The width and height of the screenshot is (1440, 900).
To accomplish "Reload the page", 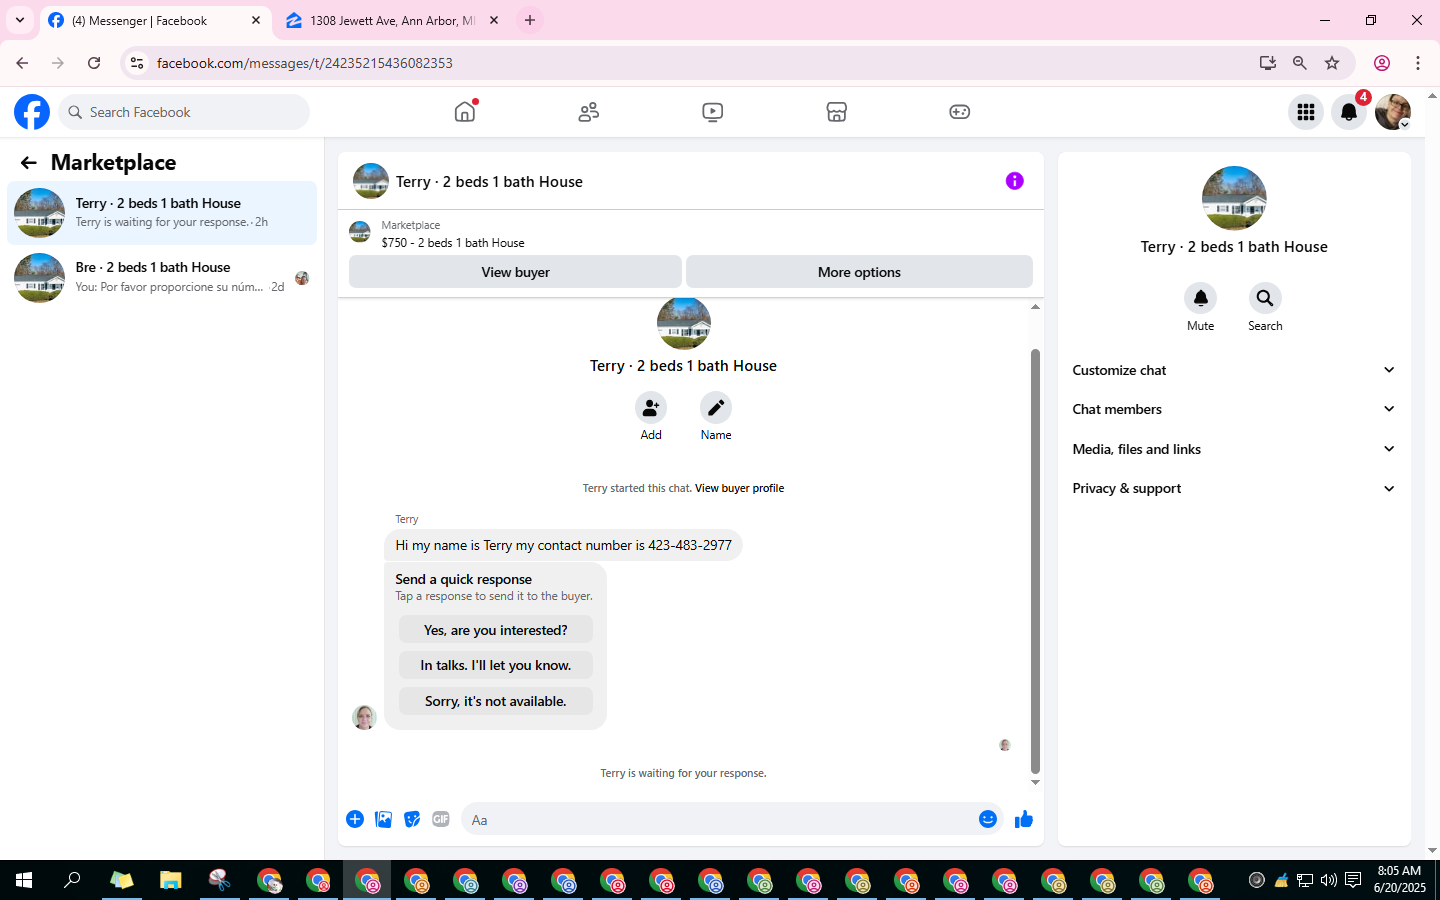I will (x=94, y=63).
